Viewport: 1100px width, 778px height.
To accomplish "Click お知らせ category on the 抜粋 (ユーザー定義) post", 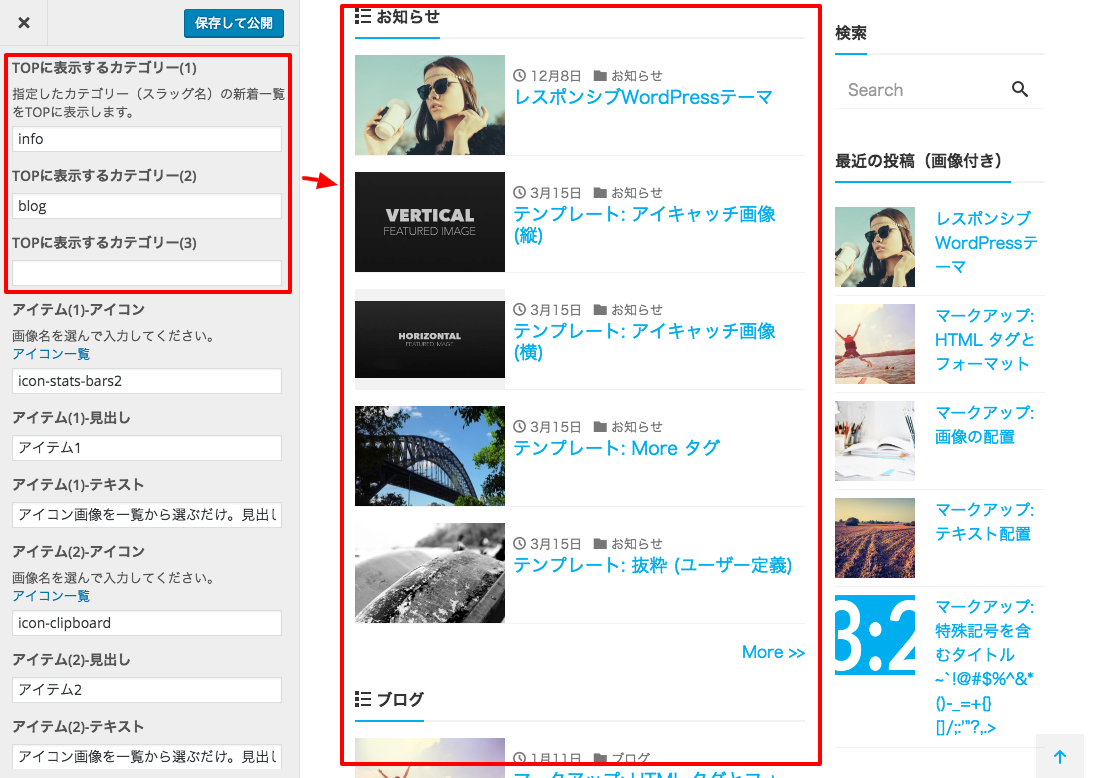I will pos(636,544).
